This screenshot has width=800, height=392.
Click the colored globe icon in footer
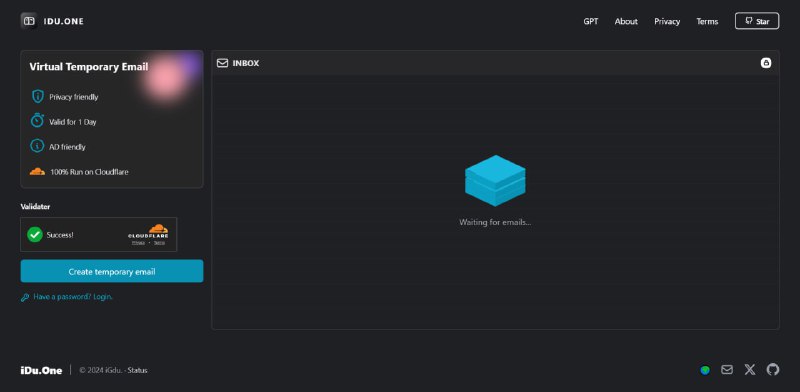click(705, 370)
